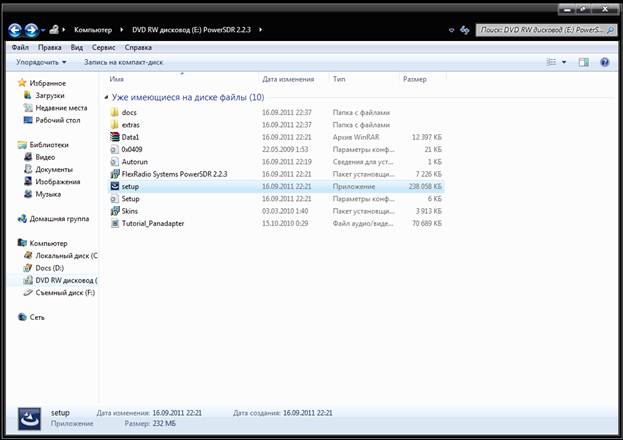Expand the breadcrumb arrow after PowerSDR 2.2.3

(x=260, y=30)
